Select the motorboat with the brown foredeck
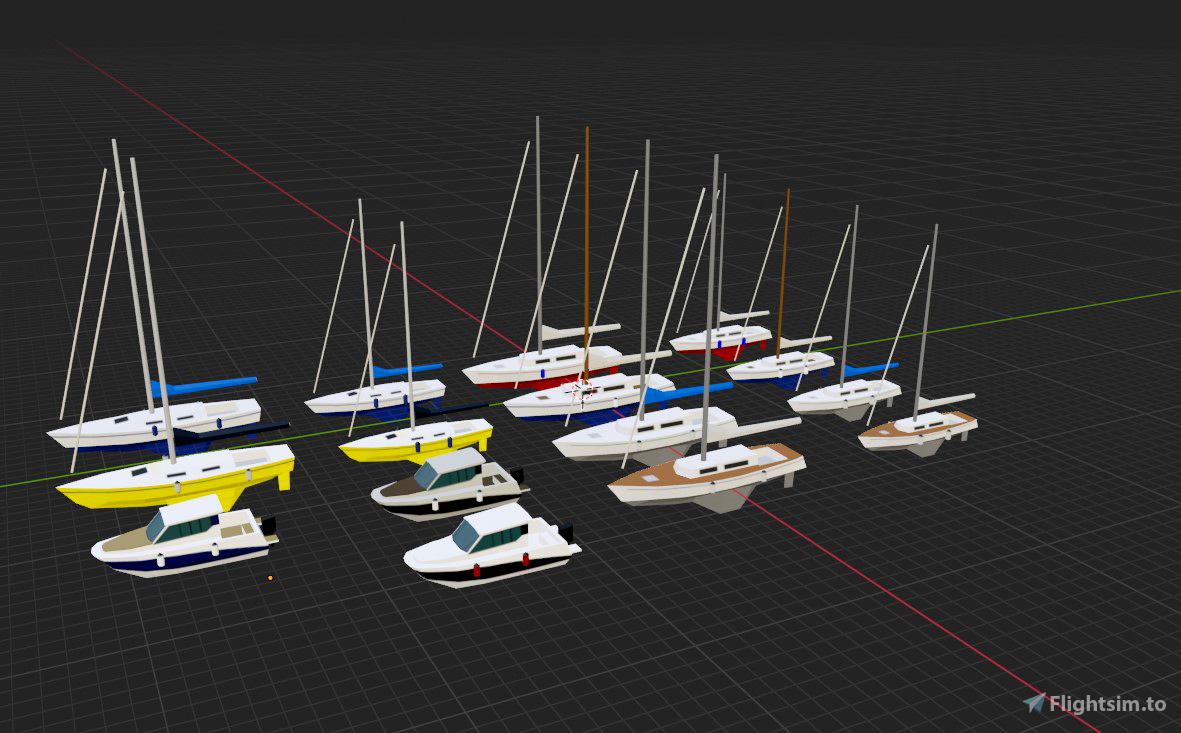Screen dimensions: 1181x733 click(x=449, y=484)
